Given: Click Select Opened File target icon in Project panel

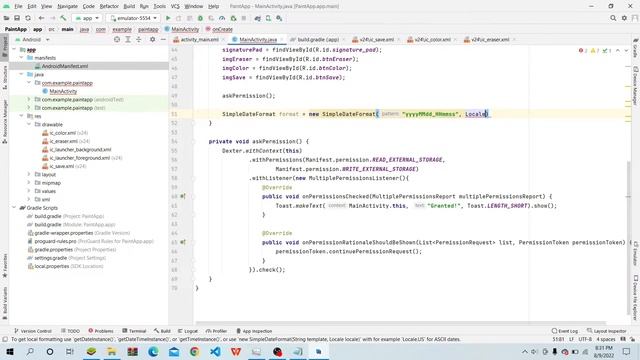Looking at the screenshot, I should 117,39.
